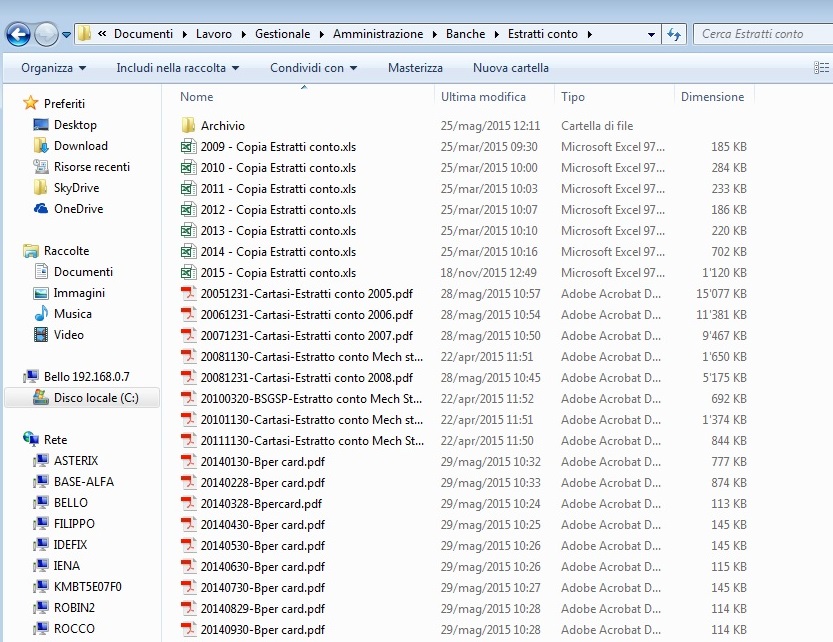833x642 pixels.
Task: Expand the Condividi con dropdown
Action: [314, 68]
